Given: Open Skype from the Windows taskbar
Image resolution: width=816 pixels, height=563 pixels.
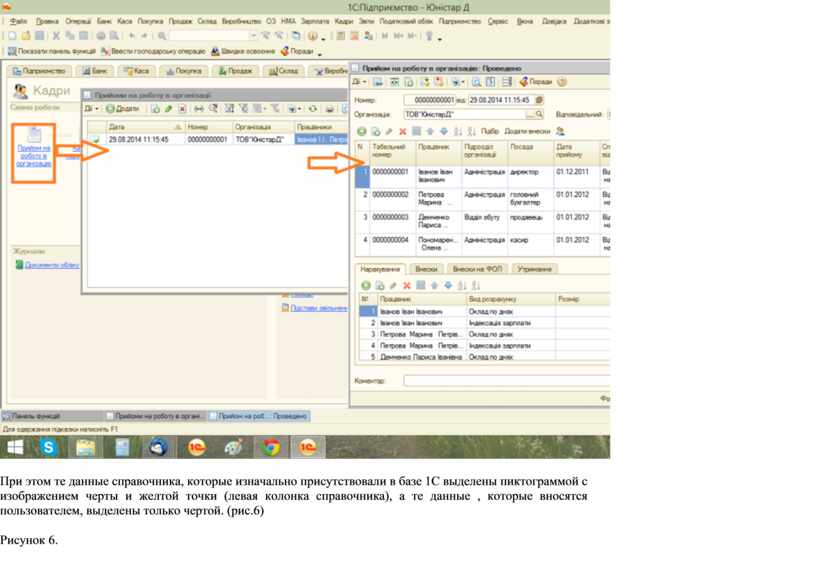Looking at the screenshot, I should click(48, 447).
